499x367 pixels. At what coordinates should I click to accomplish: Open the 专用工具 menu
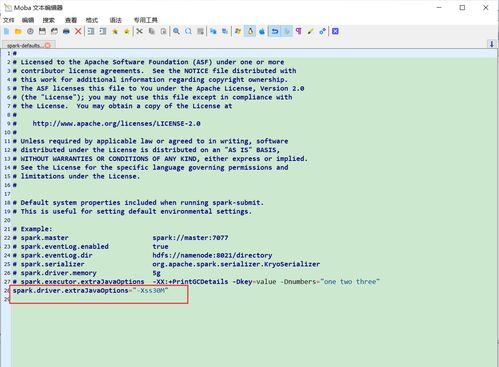pyautogui.click(x=146, y=20)
